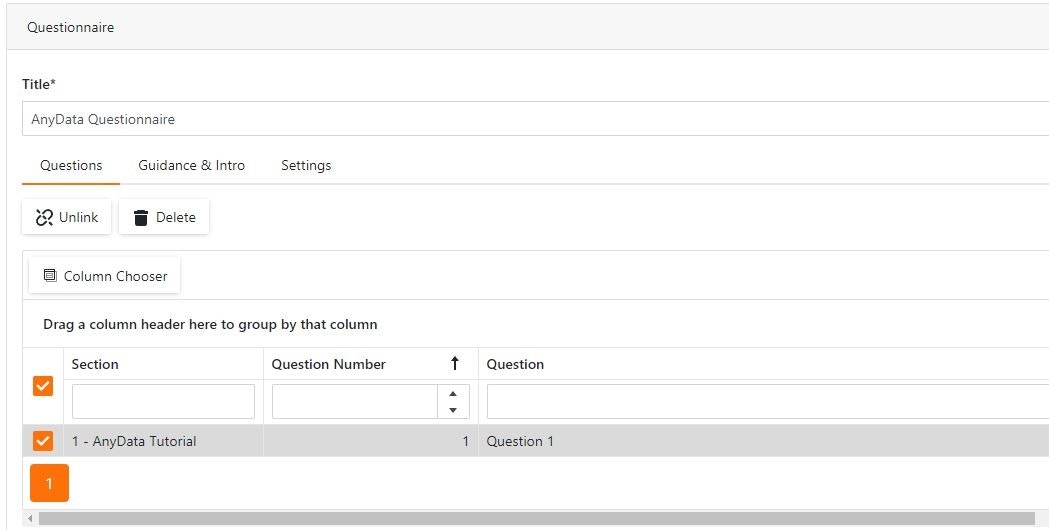Screen dimensions: 1049x530
Task: Click the Unlink chain icon
Action: tap(44, 217)
